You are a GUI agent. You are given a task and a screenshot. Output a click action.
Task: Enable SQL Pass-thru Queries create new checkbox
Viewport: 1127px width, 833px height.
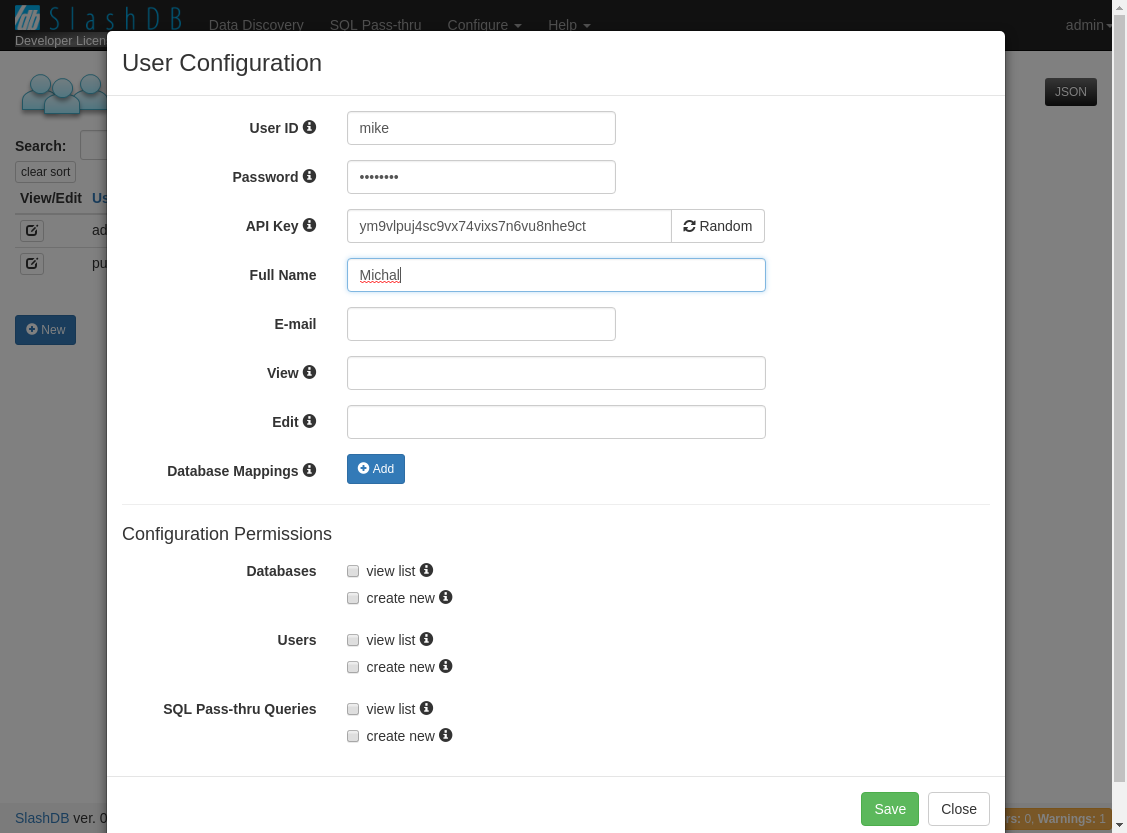353,737
